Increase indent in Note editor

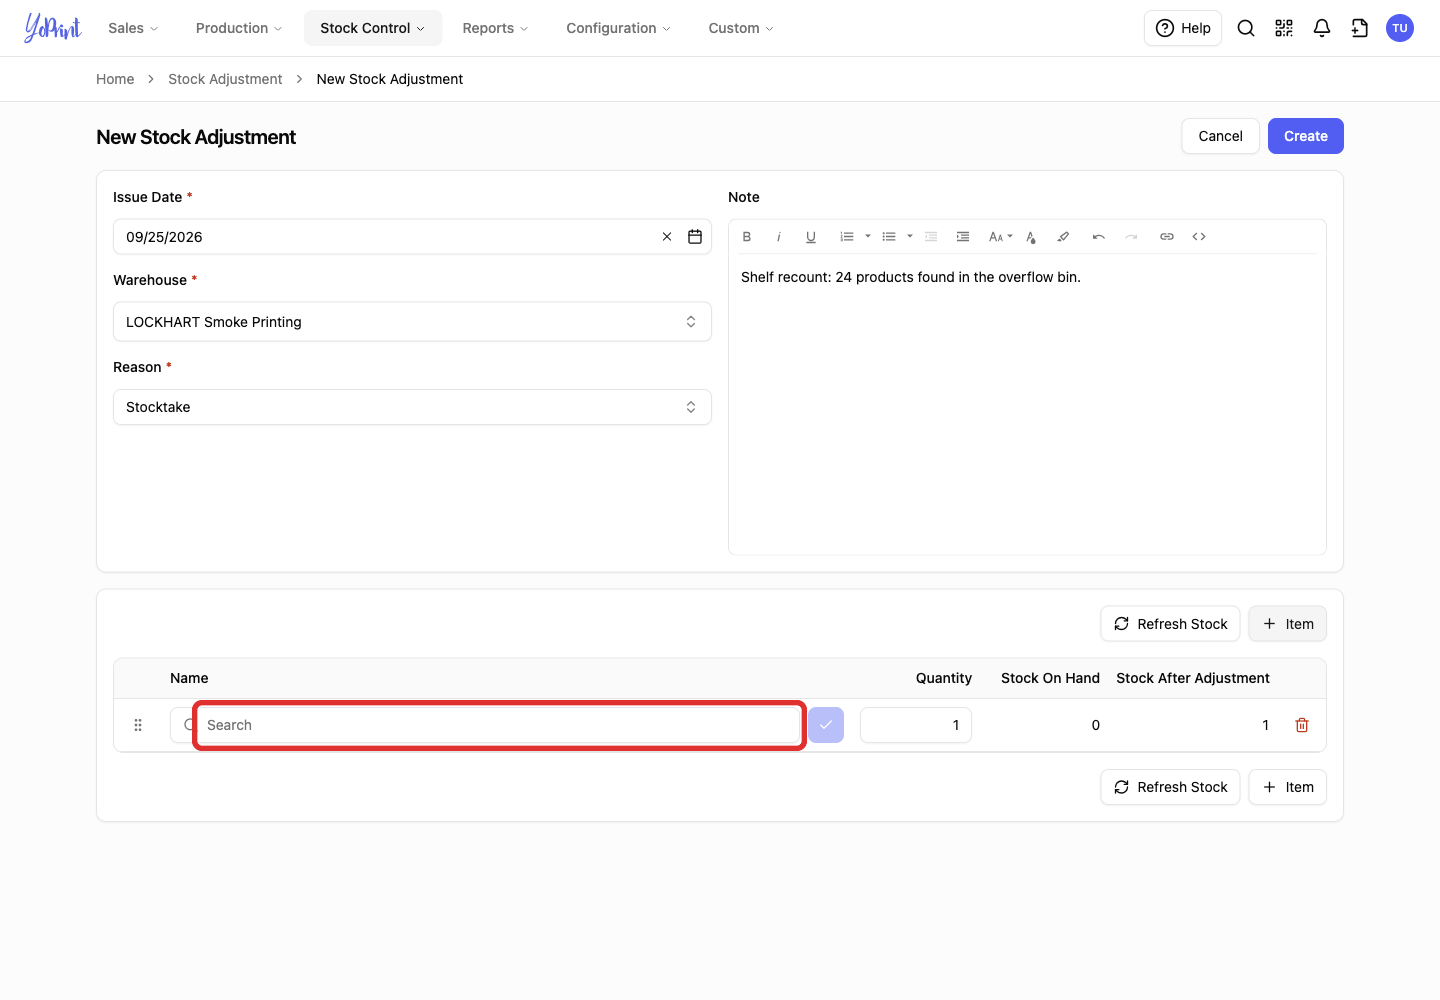[x=963, y=237]
